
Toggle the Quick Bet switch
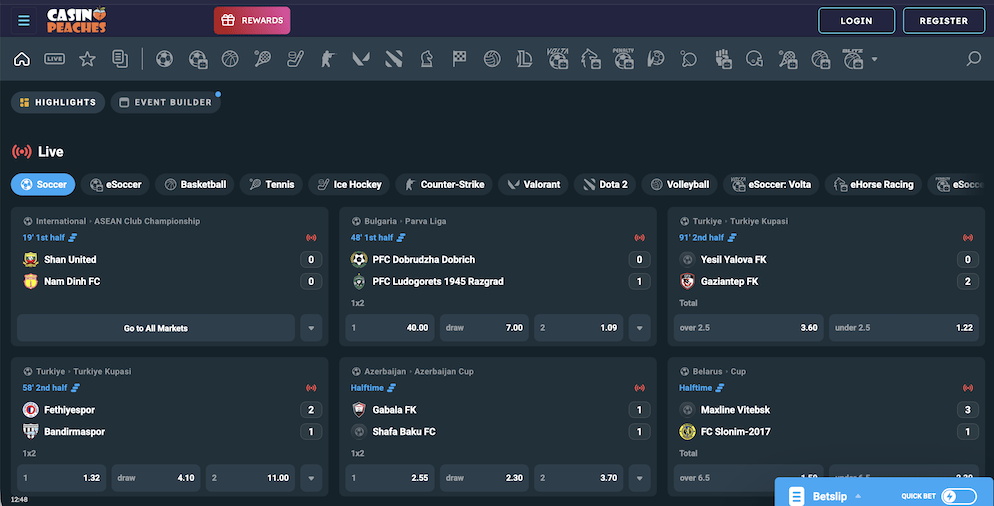(958, 496)
